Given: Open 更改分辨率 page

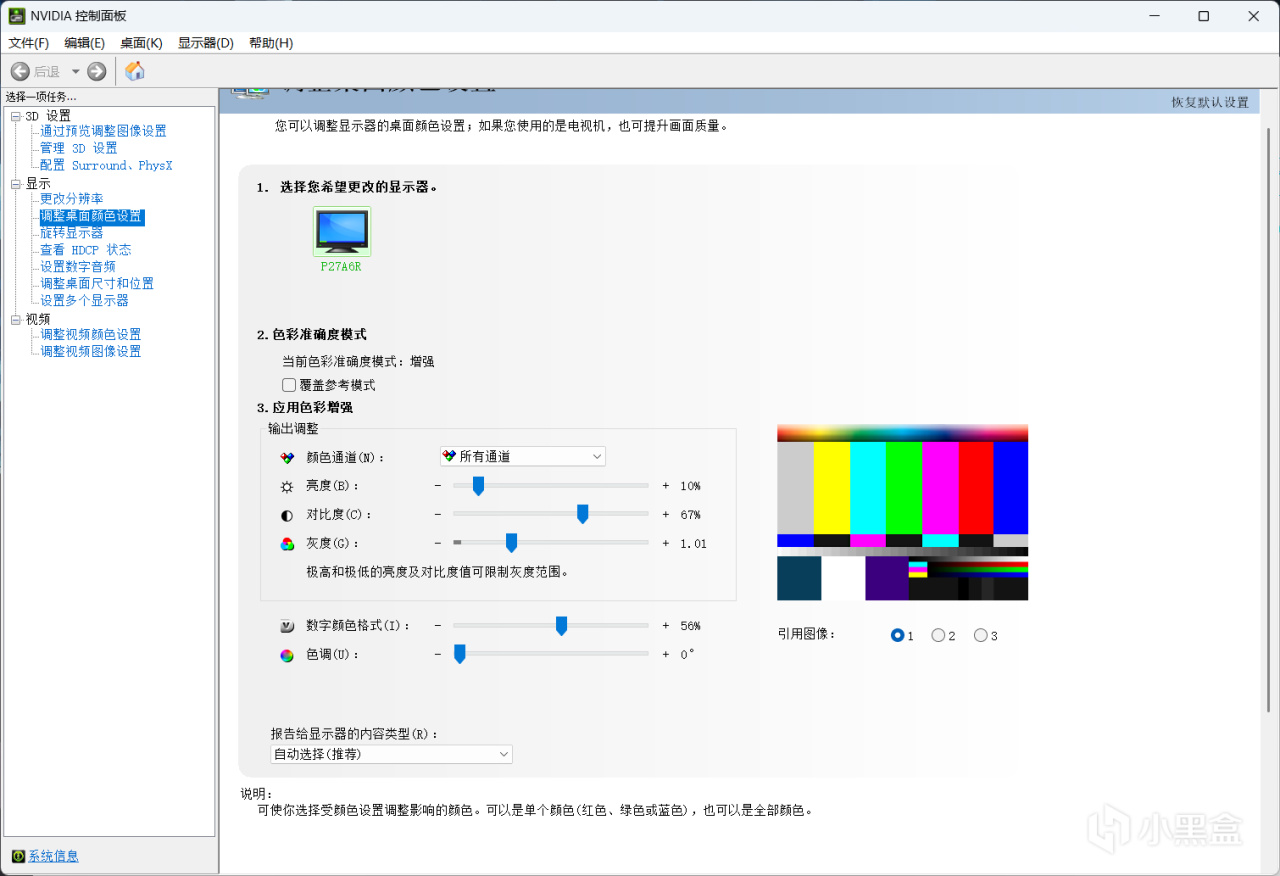Looking at the screenshot, I should [x=72, y=199].
